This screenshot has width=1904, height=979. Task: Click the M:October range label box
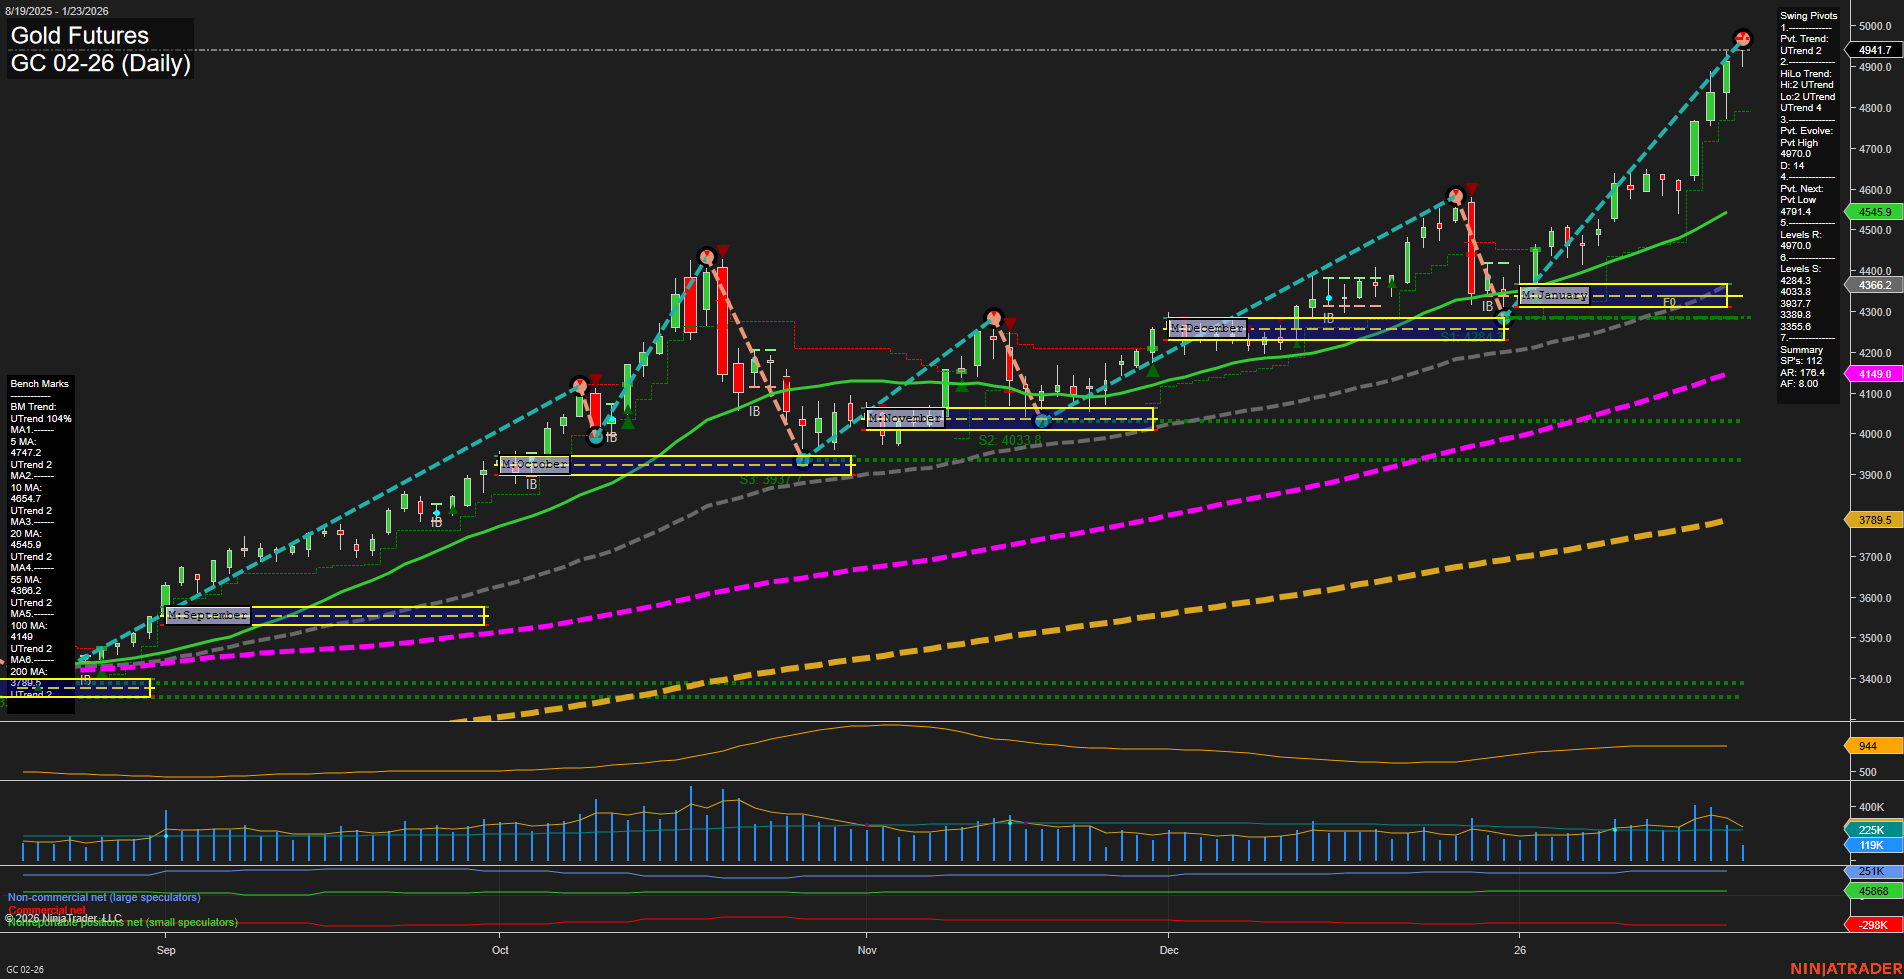[x=535, y=464]
